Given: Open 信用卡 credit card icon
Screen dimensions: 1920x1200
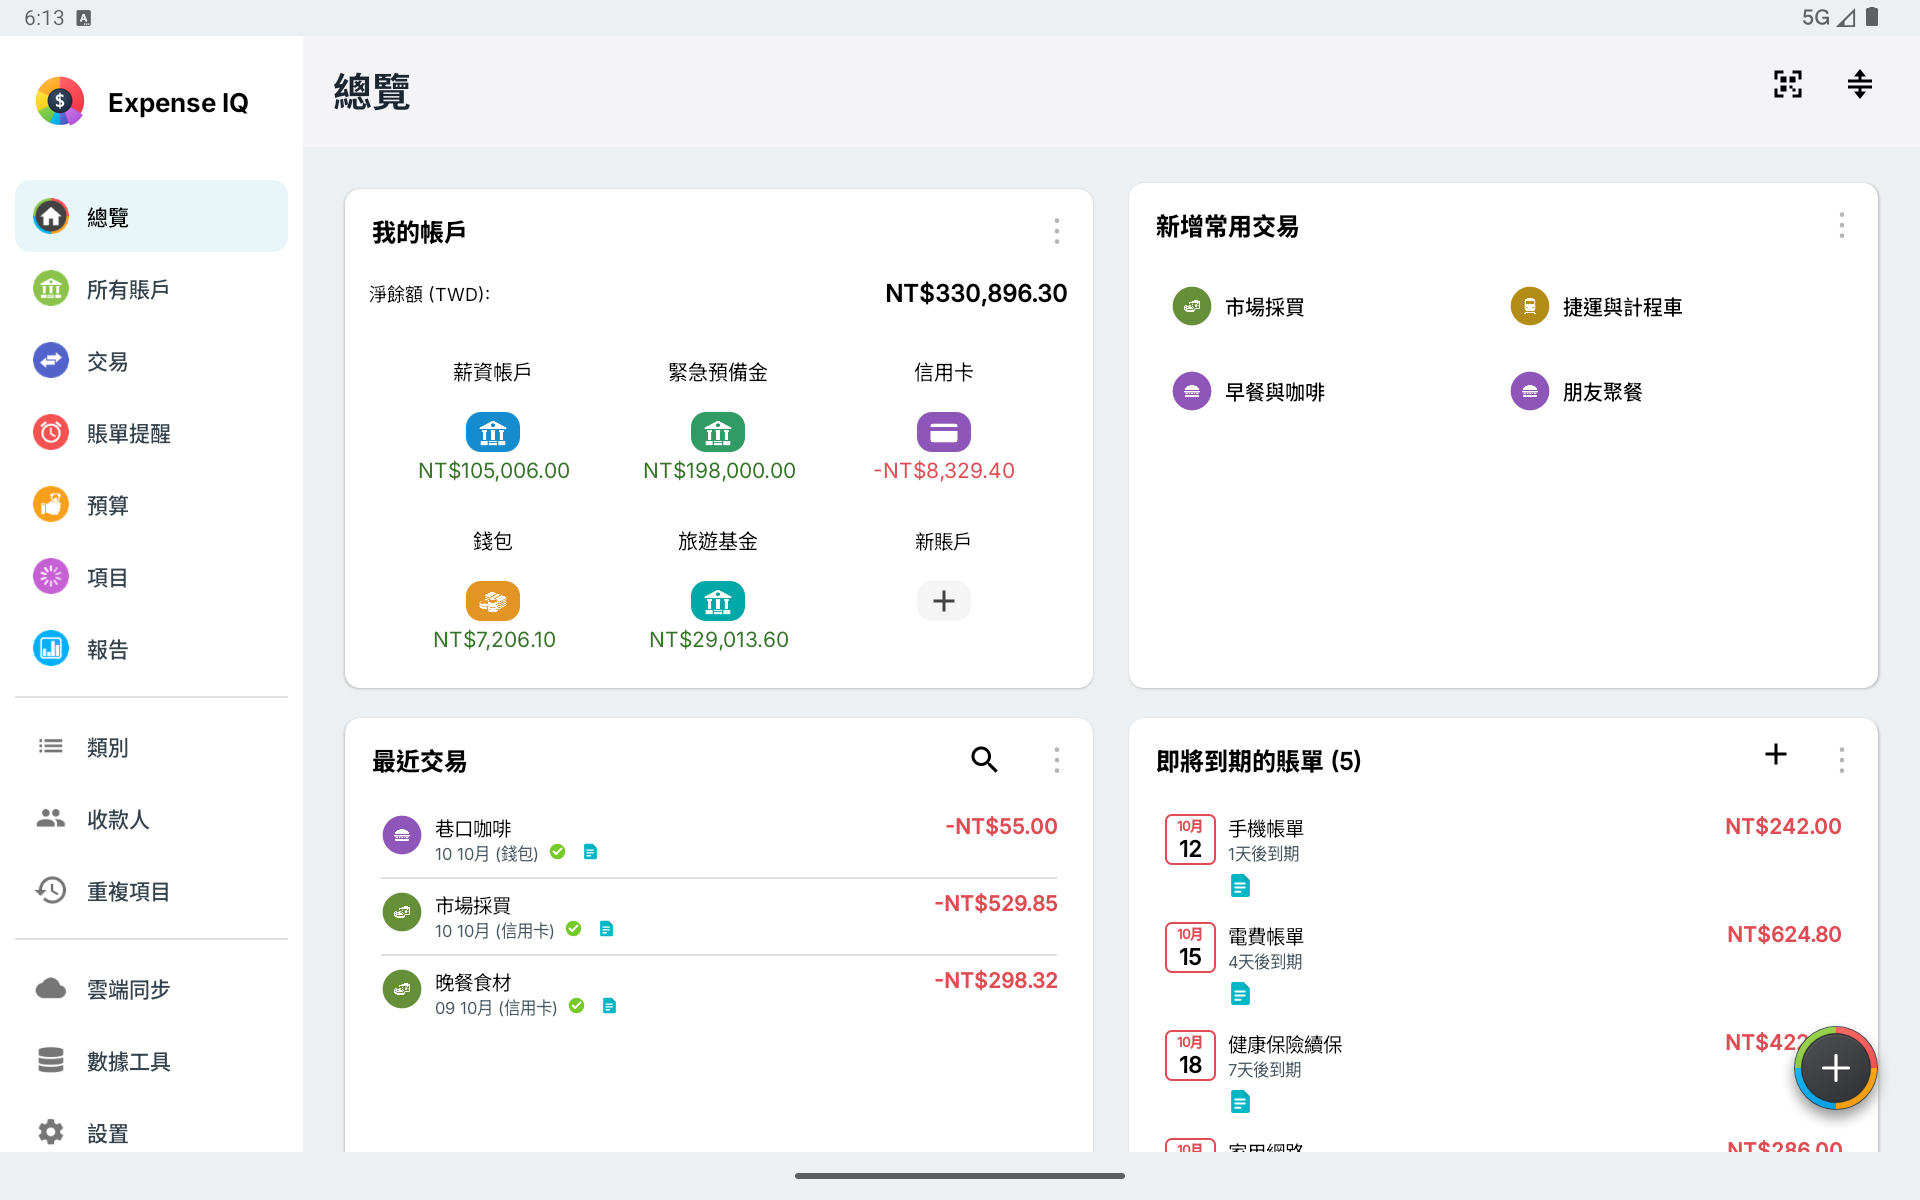Looking at the screenshot, I should (x=943, y=432).
